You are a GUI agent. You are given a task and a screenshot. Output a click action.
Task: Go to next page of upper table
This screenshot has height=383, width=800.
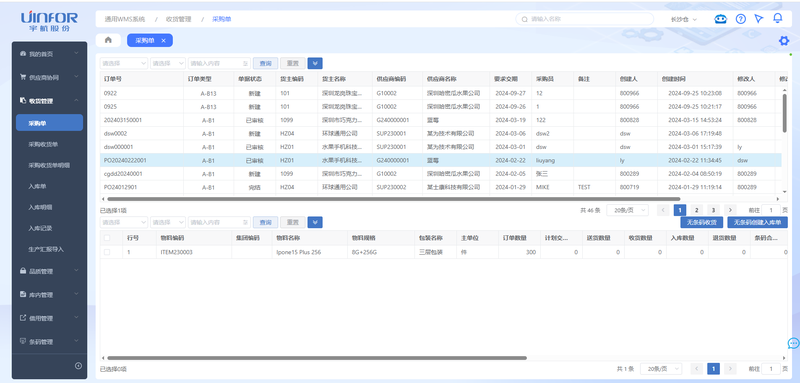pyautogui.click(x=730, y=210)
